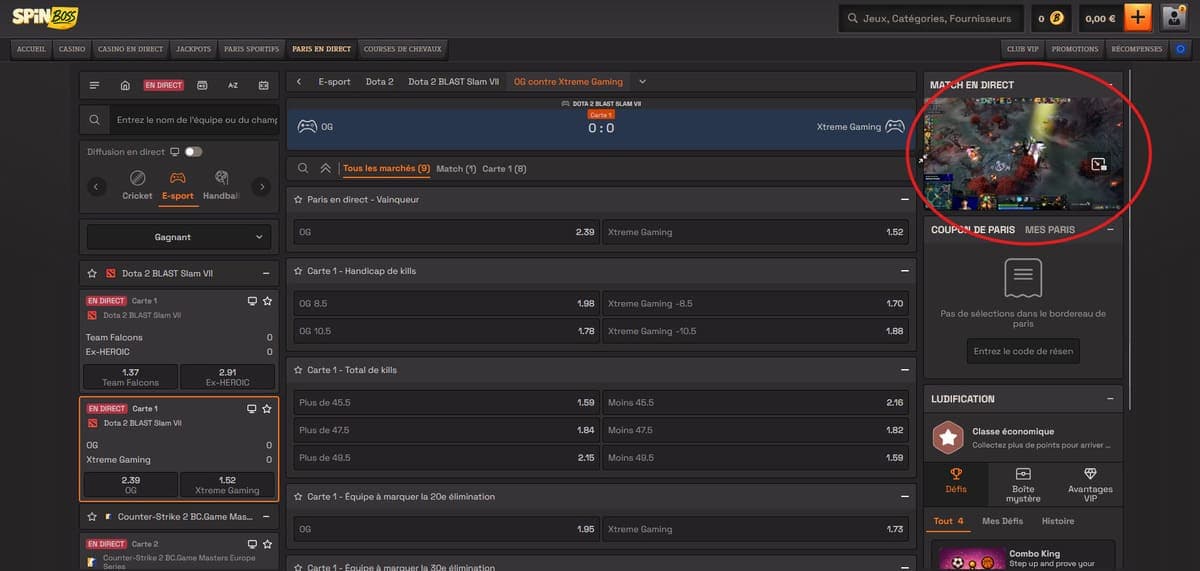Click the market search magnifier icon
The image size is (1200, 571).
click(x=303, y=168)
